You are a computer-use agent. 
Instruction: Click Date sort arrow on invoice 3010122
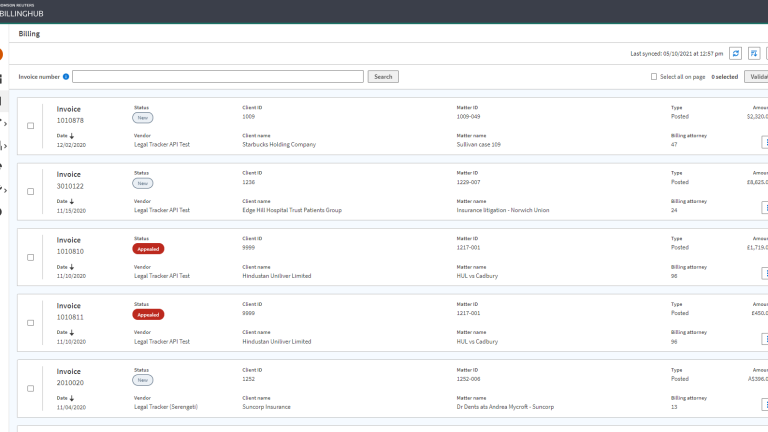coord(72,202)
